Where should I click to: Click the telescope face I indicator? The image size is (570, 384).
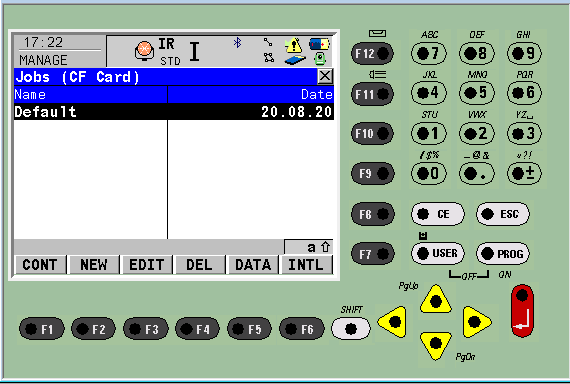[x=194, y=51]
